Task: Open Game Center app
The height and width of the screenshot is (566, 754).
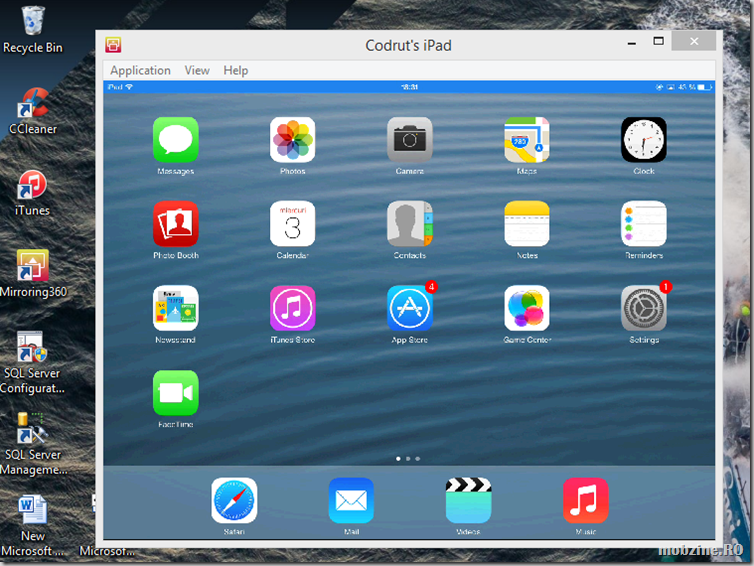Action: pos(527,308)
